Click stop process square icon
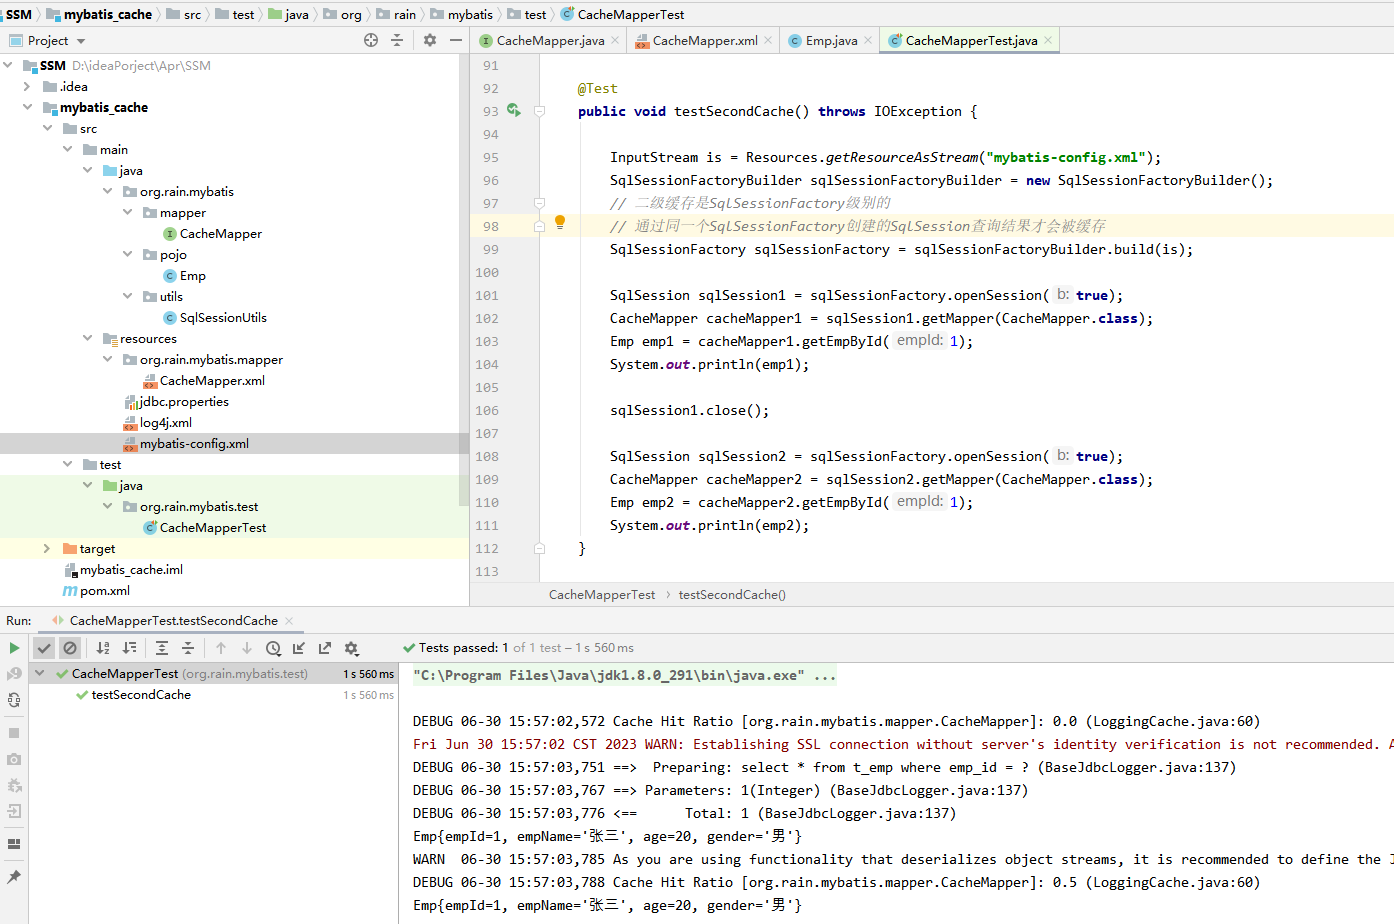 [14, 733]
